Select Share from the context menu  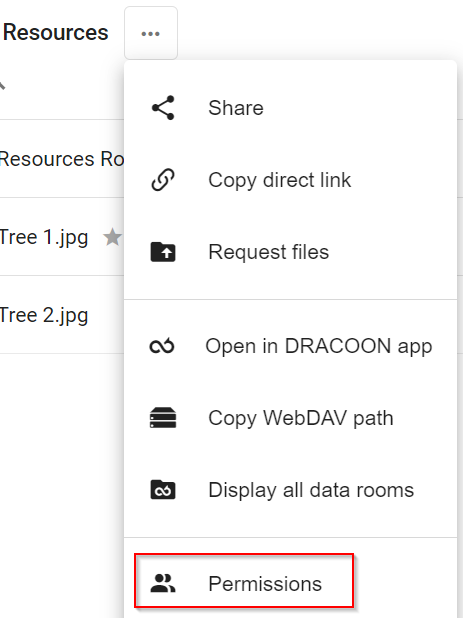pyautogui.click(x=290, y=108)
